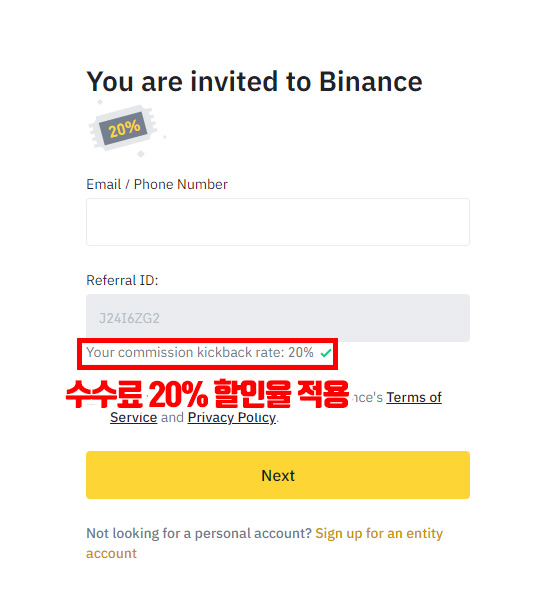Click the yellow Next button

(278, 475)
